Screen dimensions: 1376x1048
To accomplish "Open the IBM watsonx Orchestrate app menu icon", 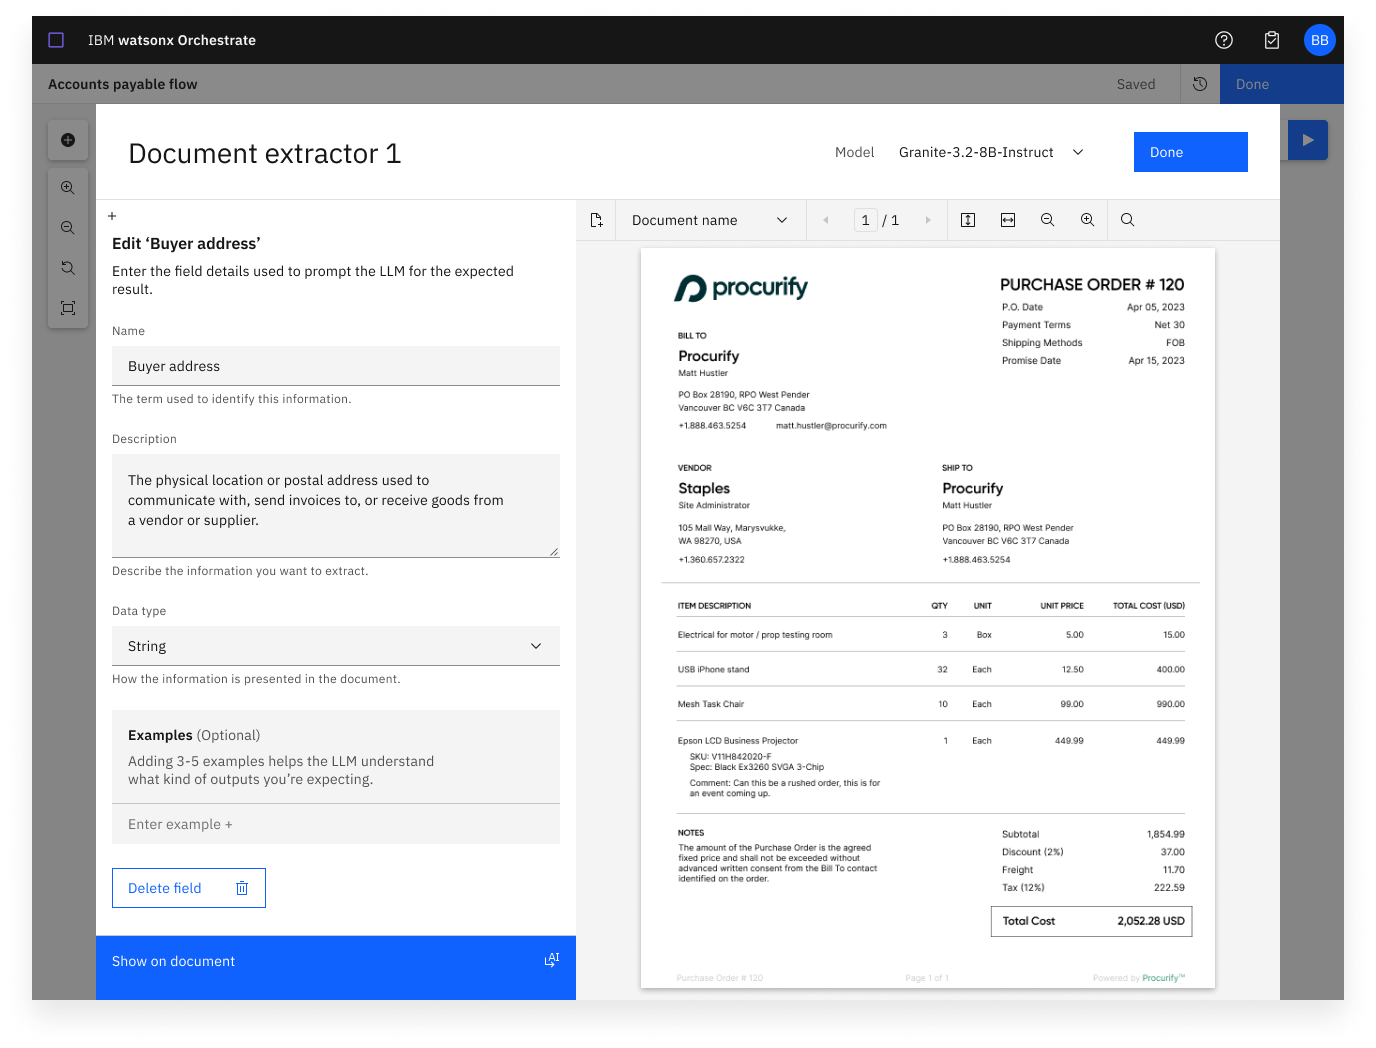I will [56, 40].
